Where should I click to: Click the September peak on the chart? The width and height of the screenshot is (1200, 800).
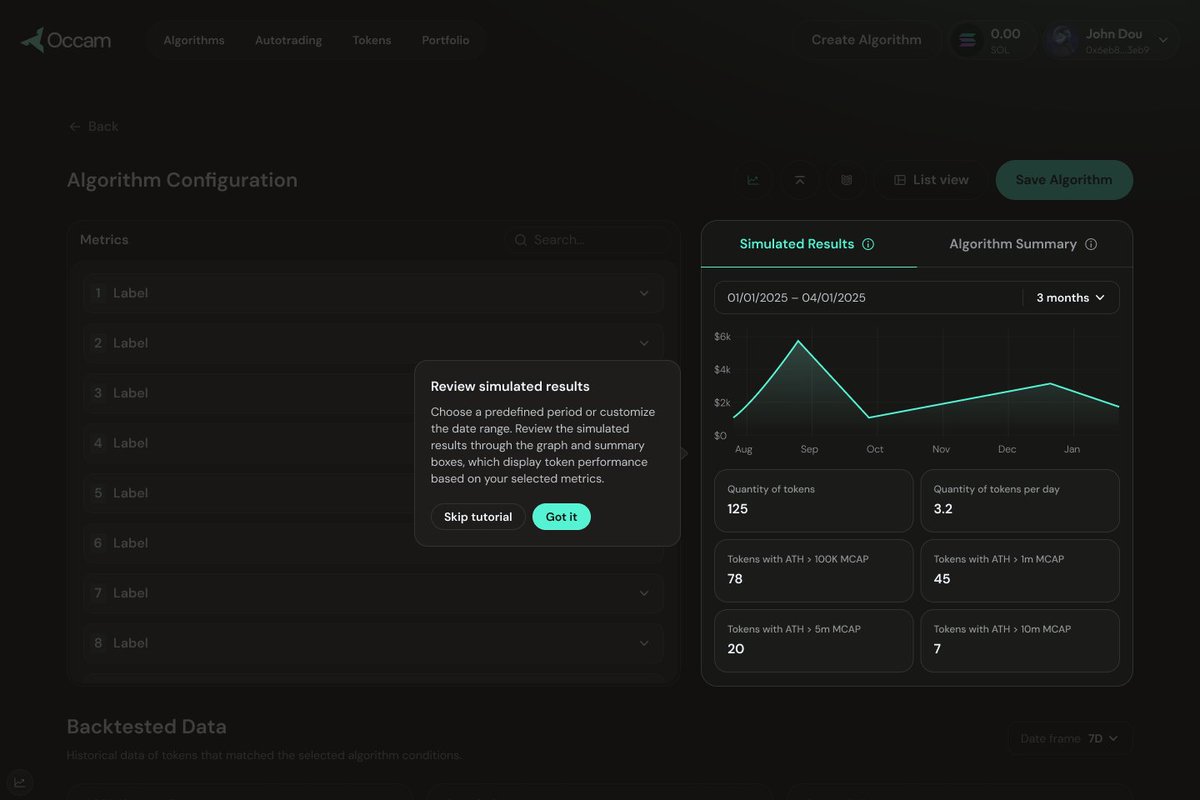(x=798, y=341)
